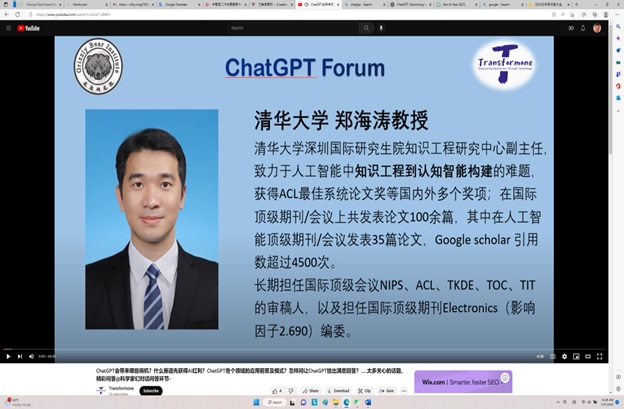The width and height of the screenshot is (624, 409).
Task: Open YouTube notifications bell
Action: [583, 28]
